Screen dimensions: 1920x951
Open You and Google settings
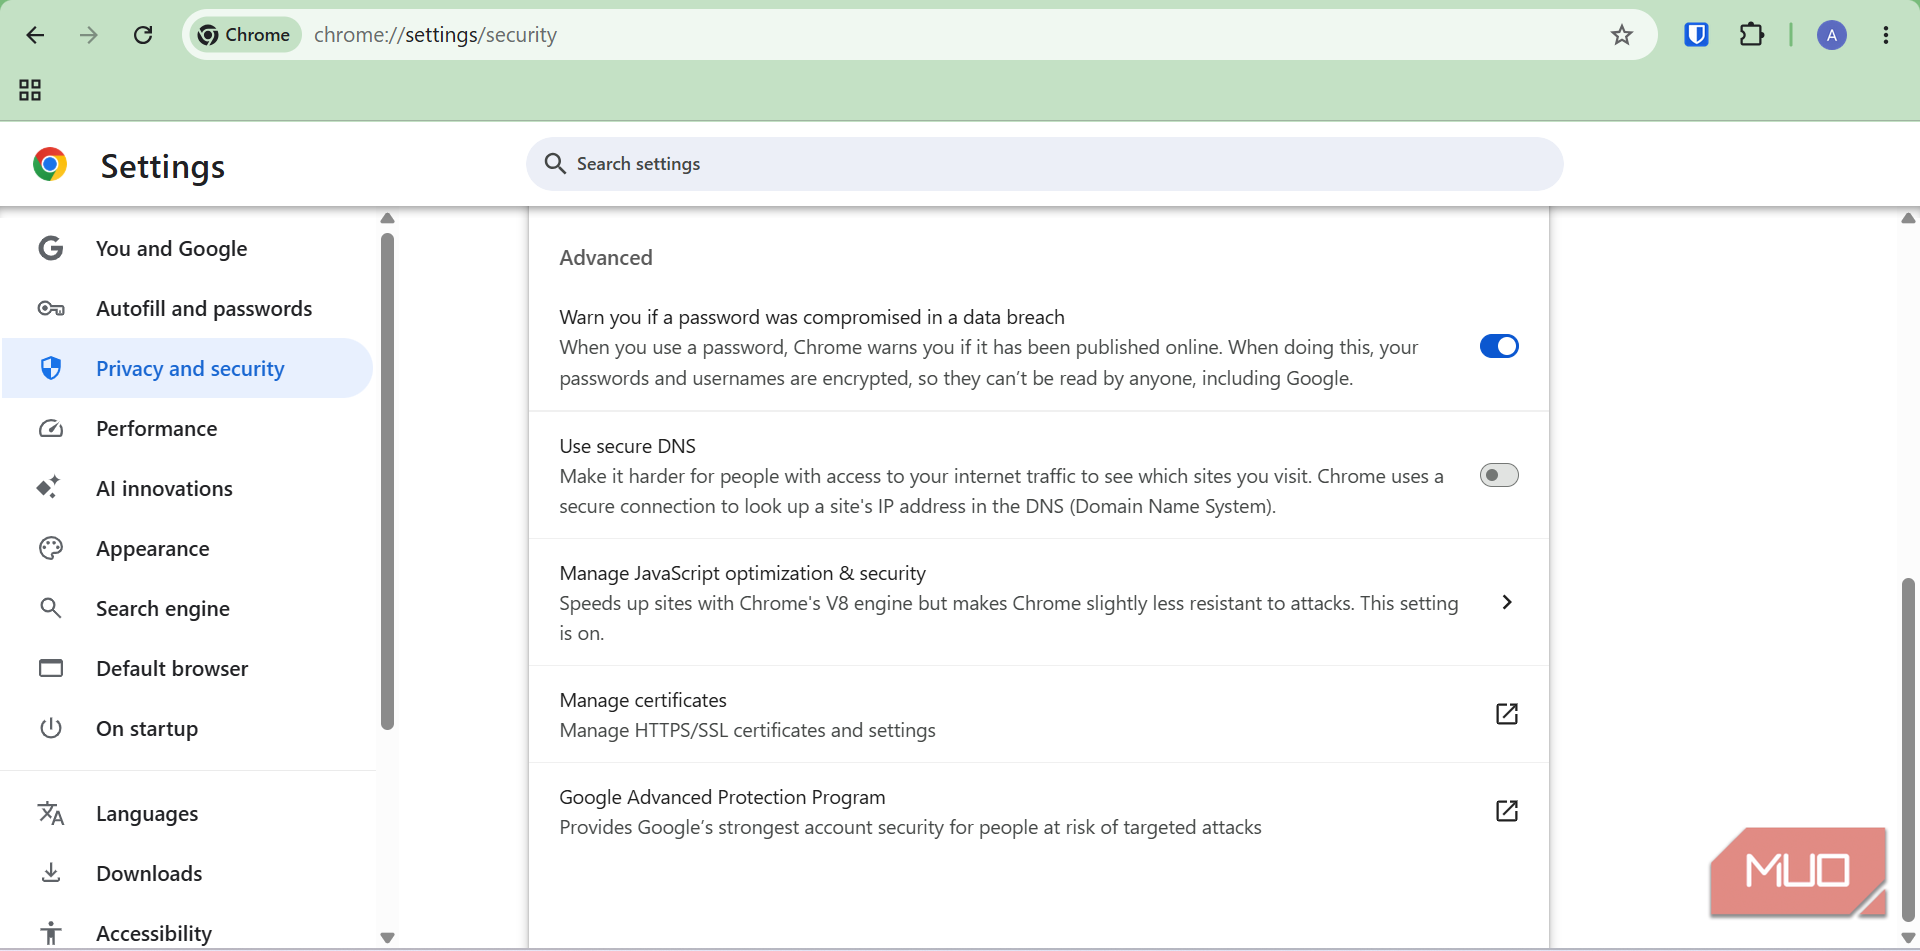click(x=188, y=248)
